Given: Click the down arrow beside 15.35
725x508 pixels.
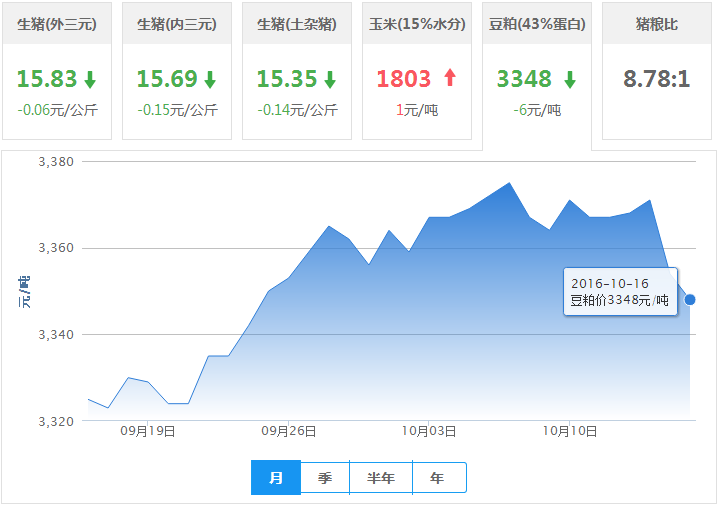Looking at the screenshot, I should (330, 80).
